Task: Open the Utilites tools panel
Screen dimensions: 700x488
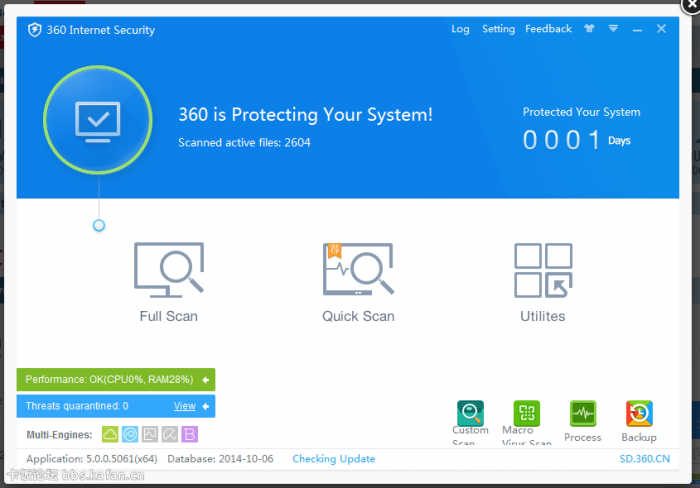Action: click(542, 281)
